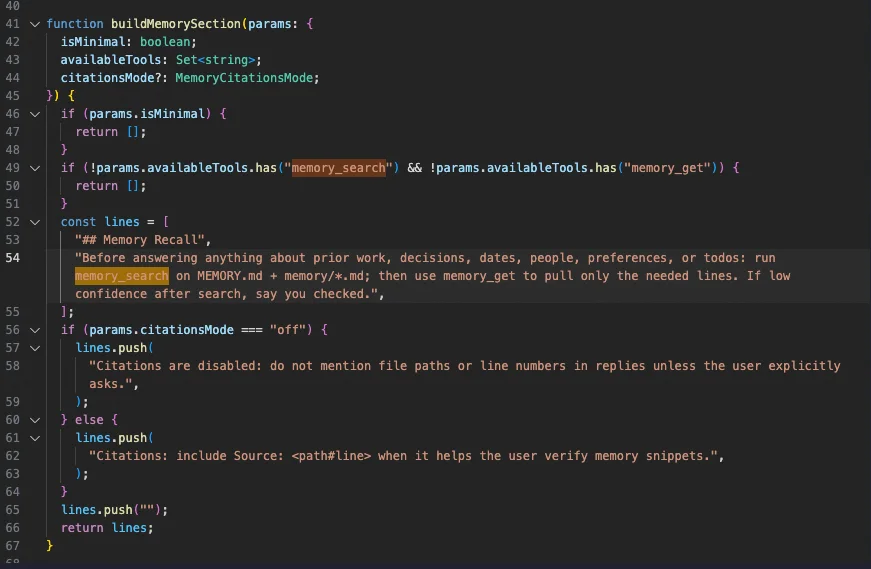Viewport: 871px width, 569px height.
Task: Click the isMinimal property on line 42
Action: point(93,42)
